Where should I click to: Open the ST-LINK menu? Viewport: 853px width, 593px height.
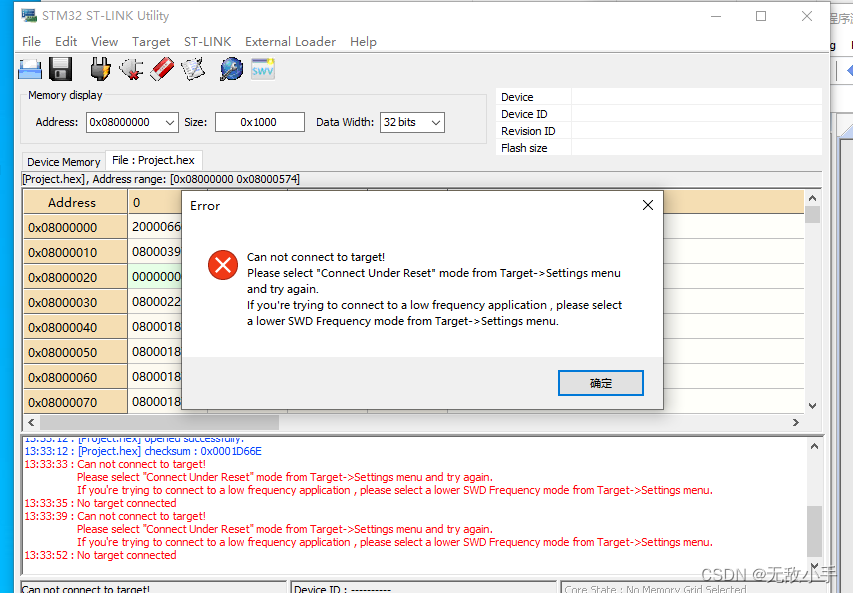click(x=207, y=41)
